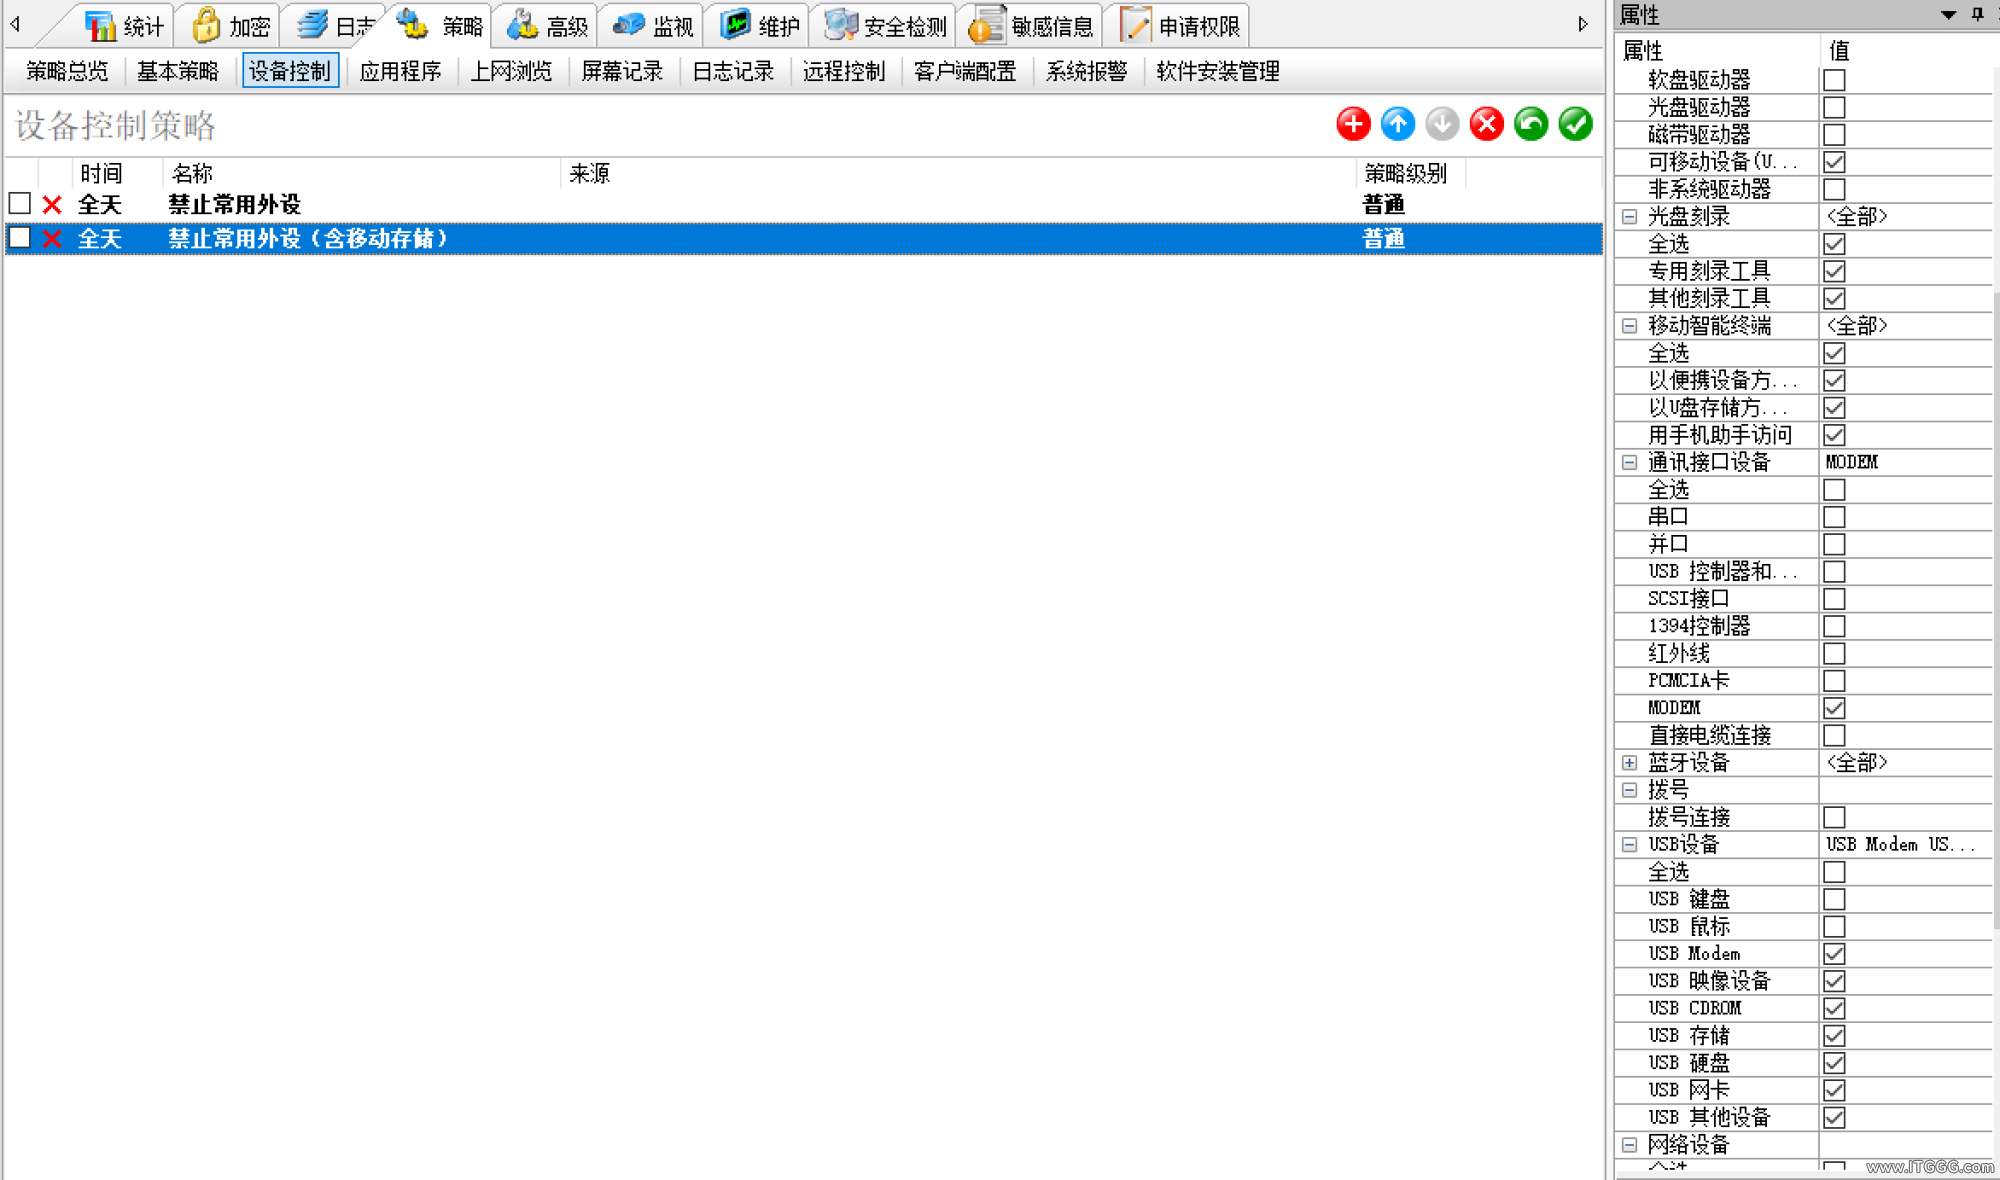Enable the 软盘驱动器 checkbox

point(1834,80)
